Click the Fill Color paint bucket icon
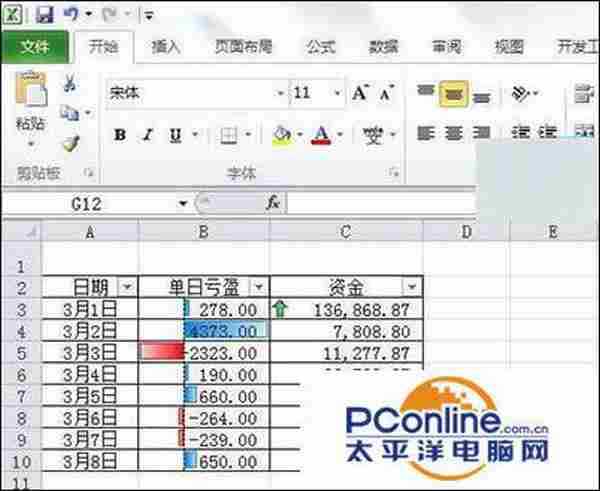Image resolution: width=600 pixels, height=491 pixels. (x=282, y=135)
